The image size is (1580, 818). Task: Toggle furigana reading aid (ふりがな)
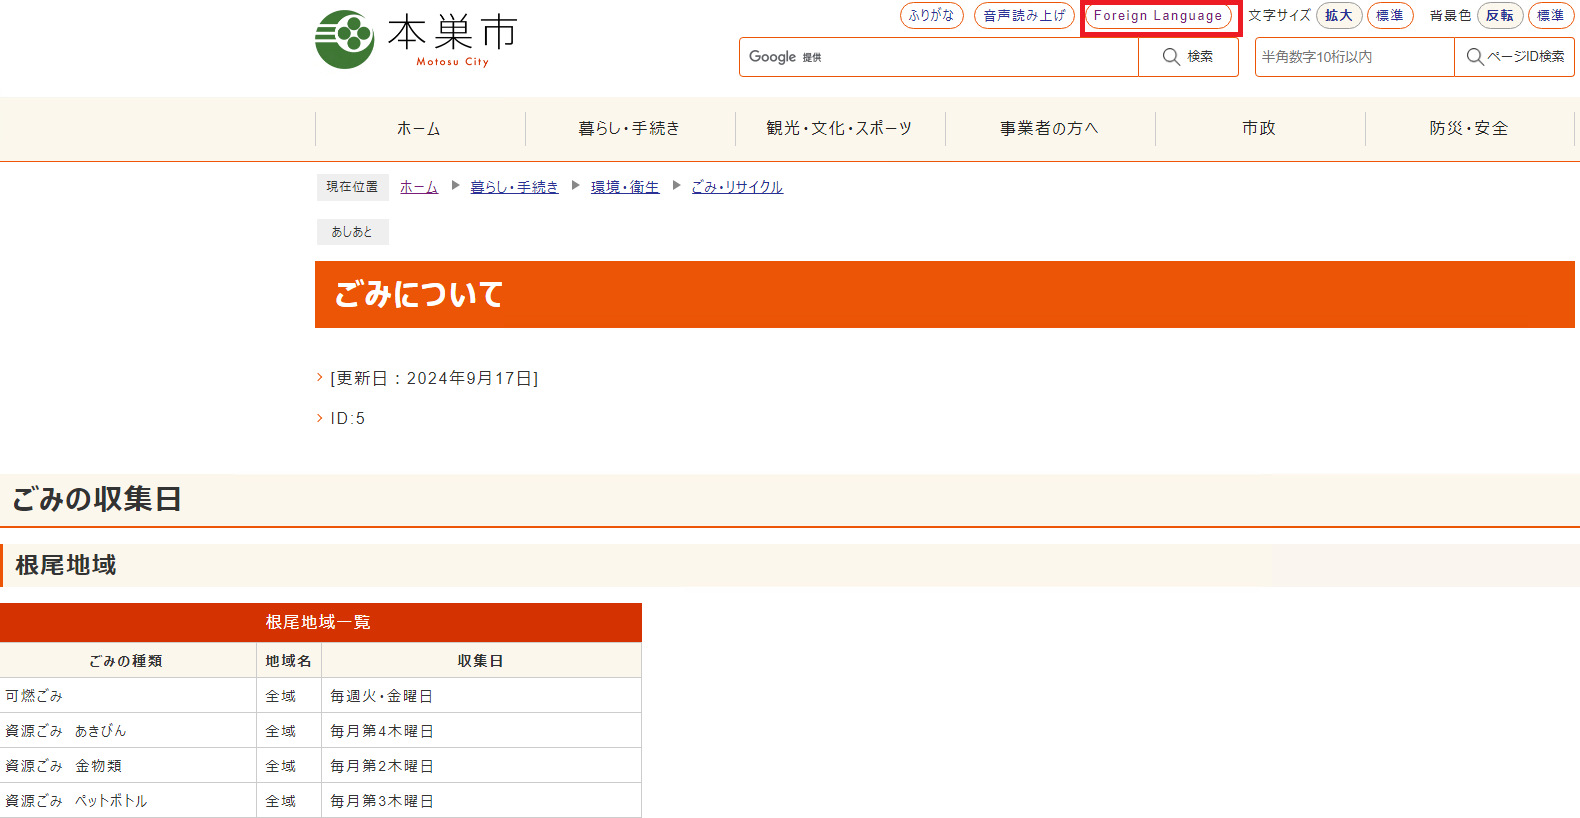(x=931, y=16)
